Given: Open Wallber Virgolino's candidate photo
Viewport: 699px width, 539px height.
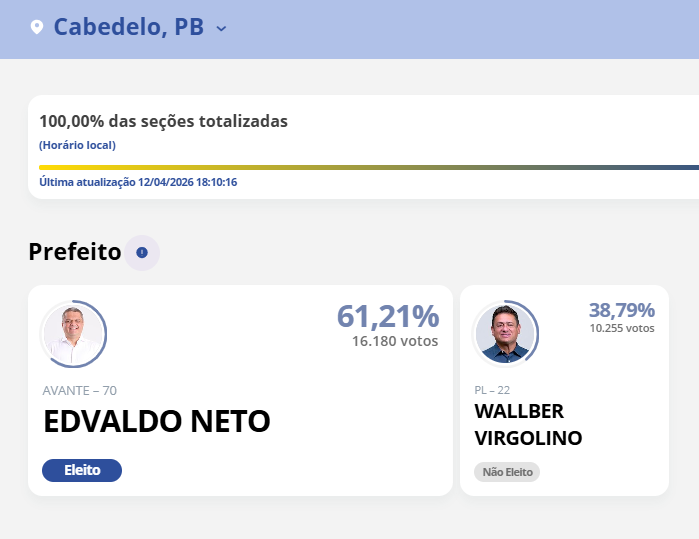Looking at the screenshot, I should [x=505, y=333].
